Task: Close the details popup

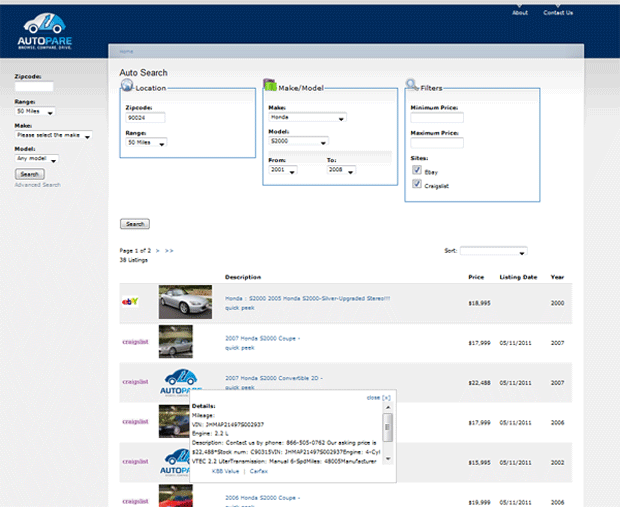Action: [x=378, y=397]
